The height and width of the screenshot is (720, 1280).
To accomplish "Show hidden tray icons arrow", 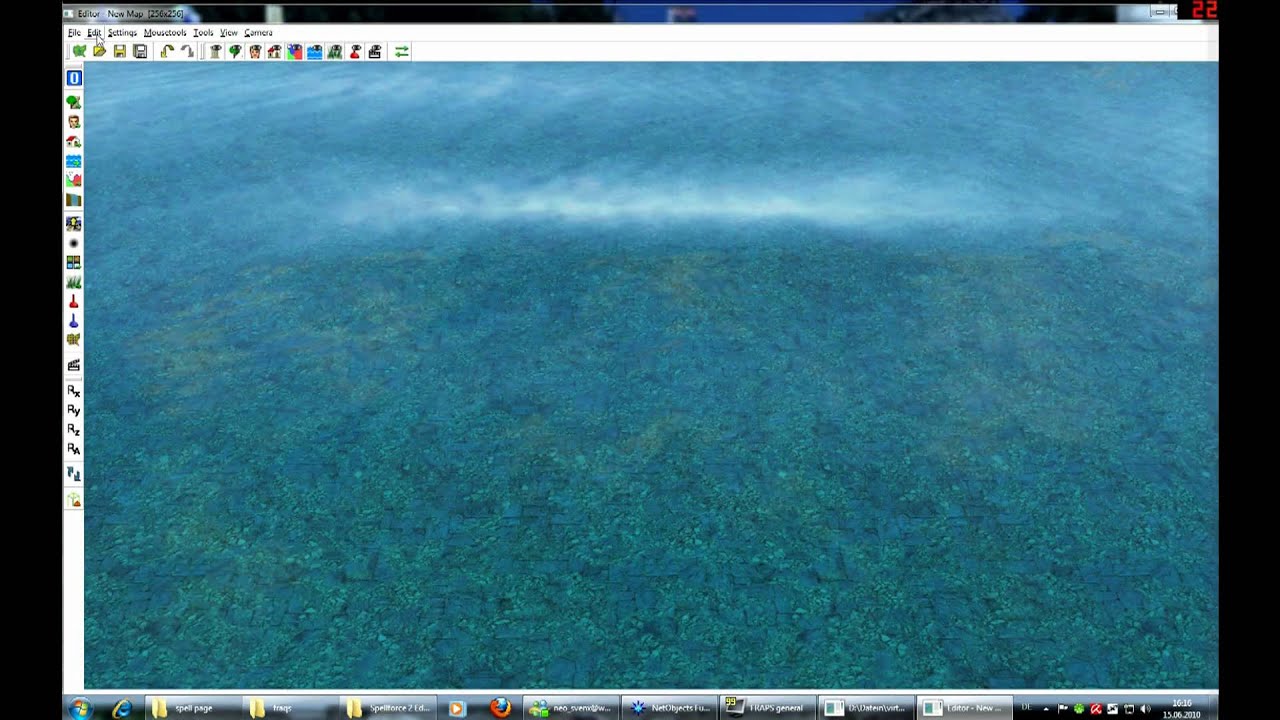I will [1046, 709].
